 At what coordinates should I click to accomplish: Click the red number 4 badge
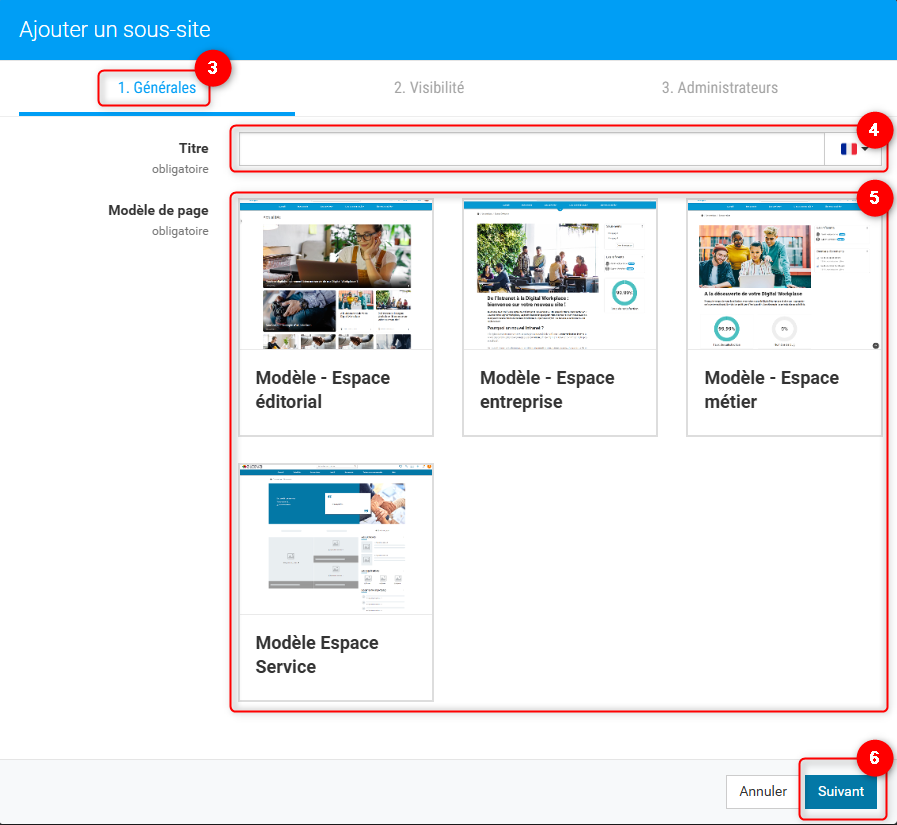pyautogui.click(x=873, y=130)
